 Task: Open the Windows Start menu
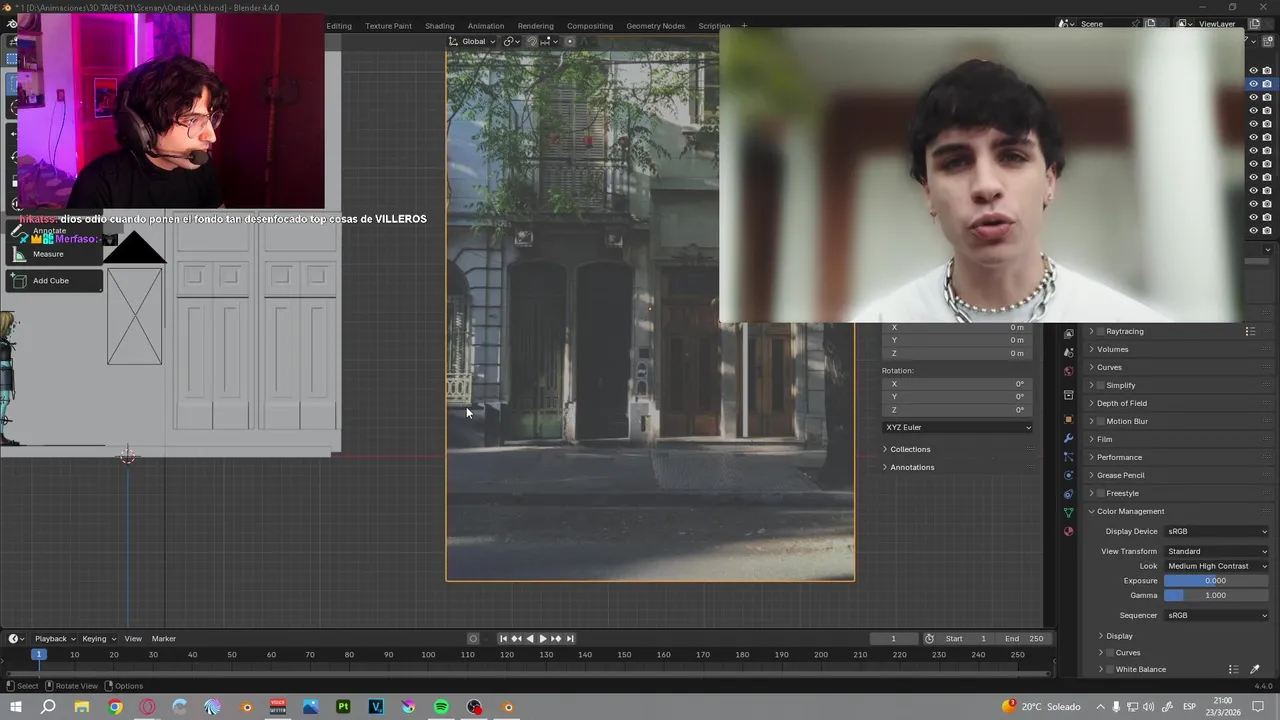(16, 707)
